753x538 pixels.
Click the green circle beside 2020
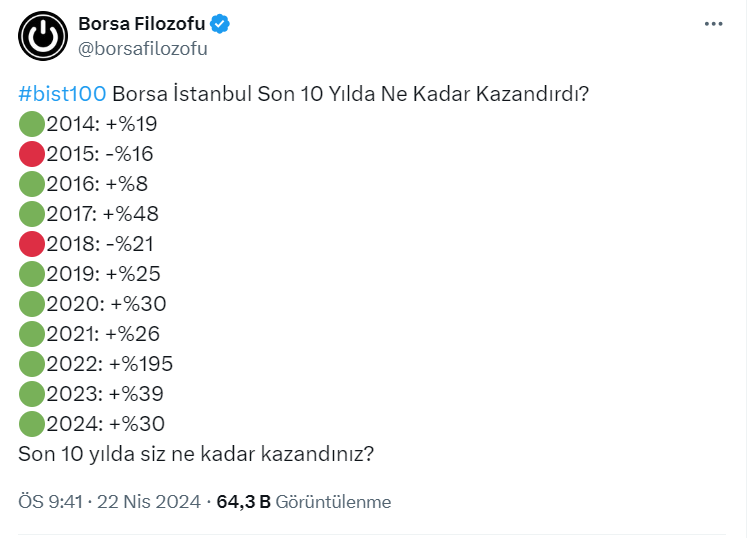32,304
